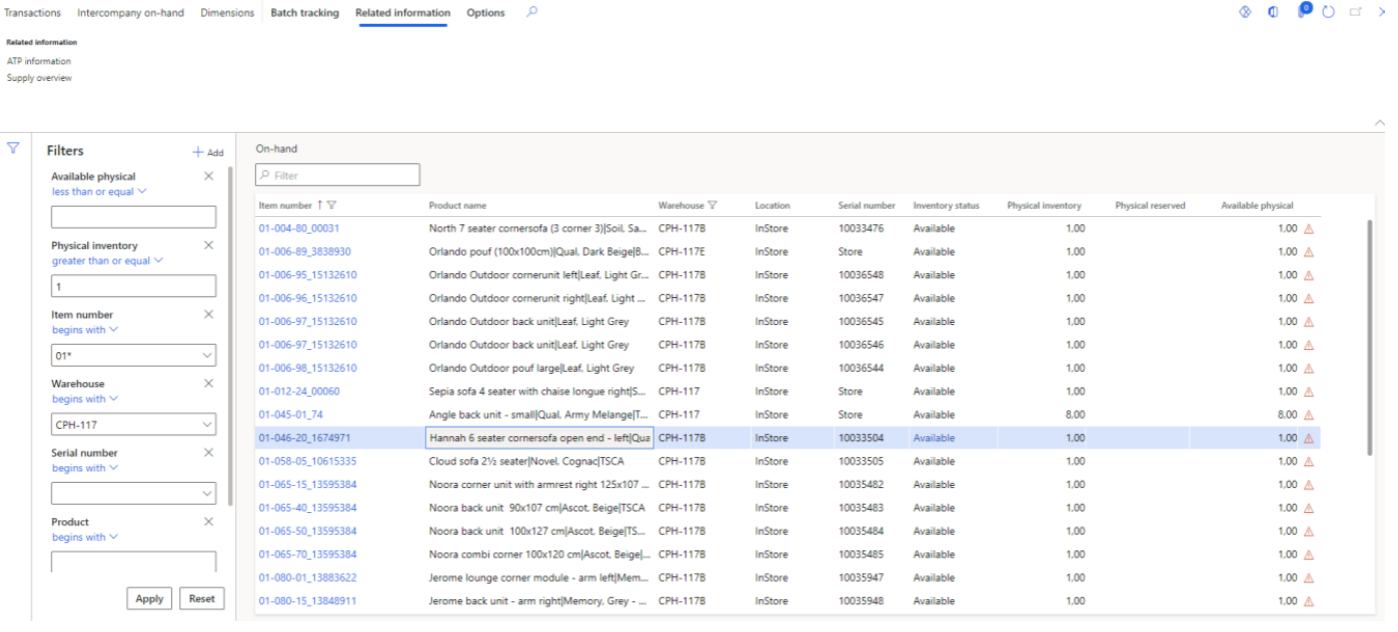The image size is (1398, 632).
Task: Remove the Available physical filter
Action: click(x=209, y=176)
